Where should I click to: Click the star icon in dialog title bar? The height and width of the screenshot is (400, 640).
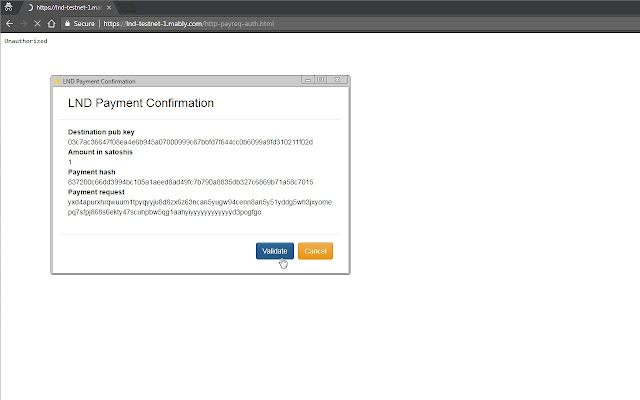point(57,81)
